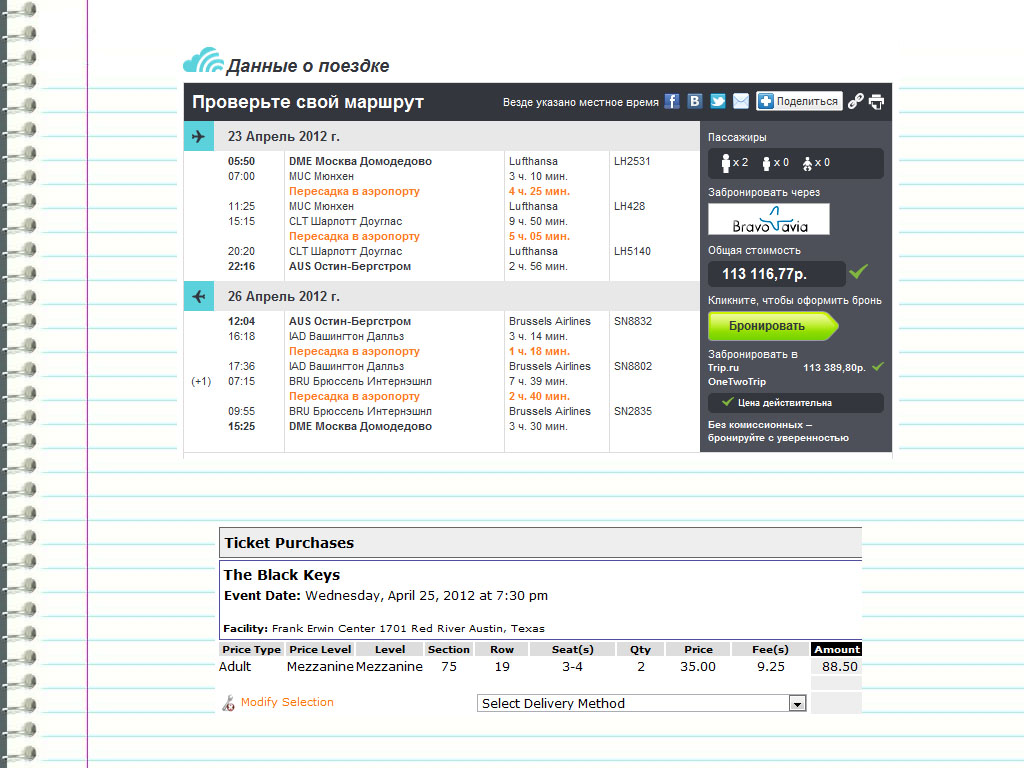Click the Fee(s) value 9.25

[771, 667]
